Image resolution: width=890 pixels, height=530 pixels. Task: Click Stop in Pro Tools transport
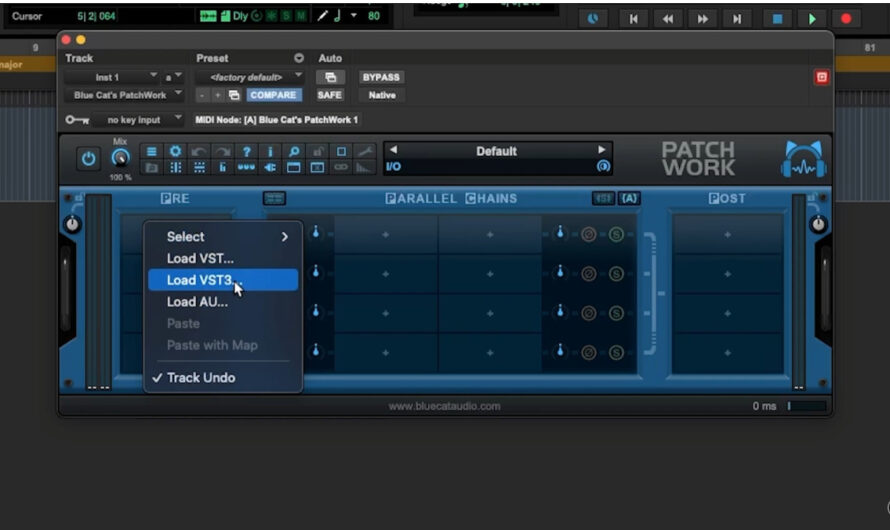tap(777, 19)
